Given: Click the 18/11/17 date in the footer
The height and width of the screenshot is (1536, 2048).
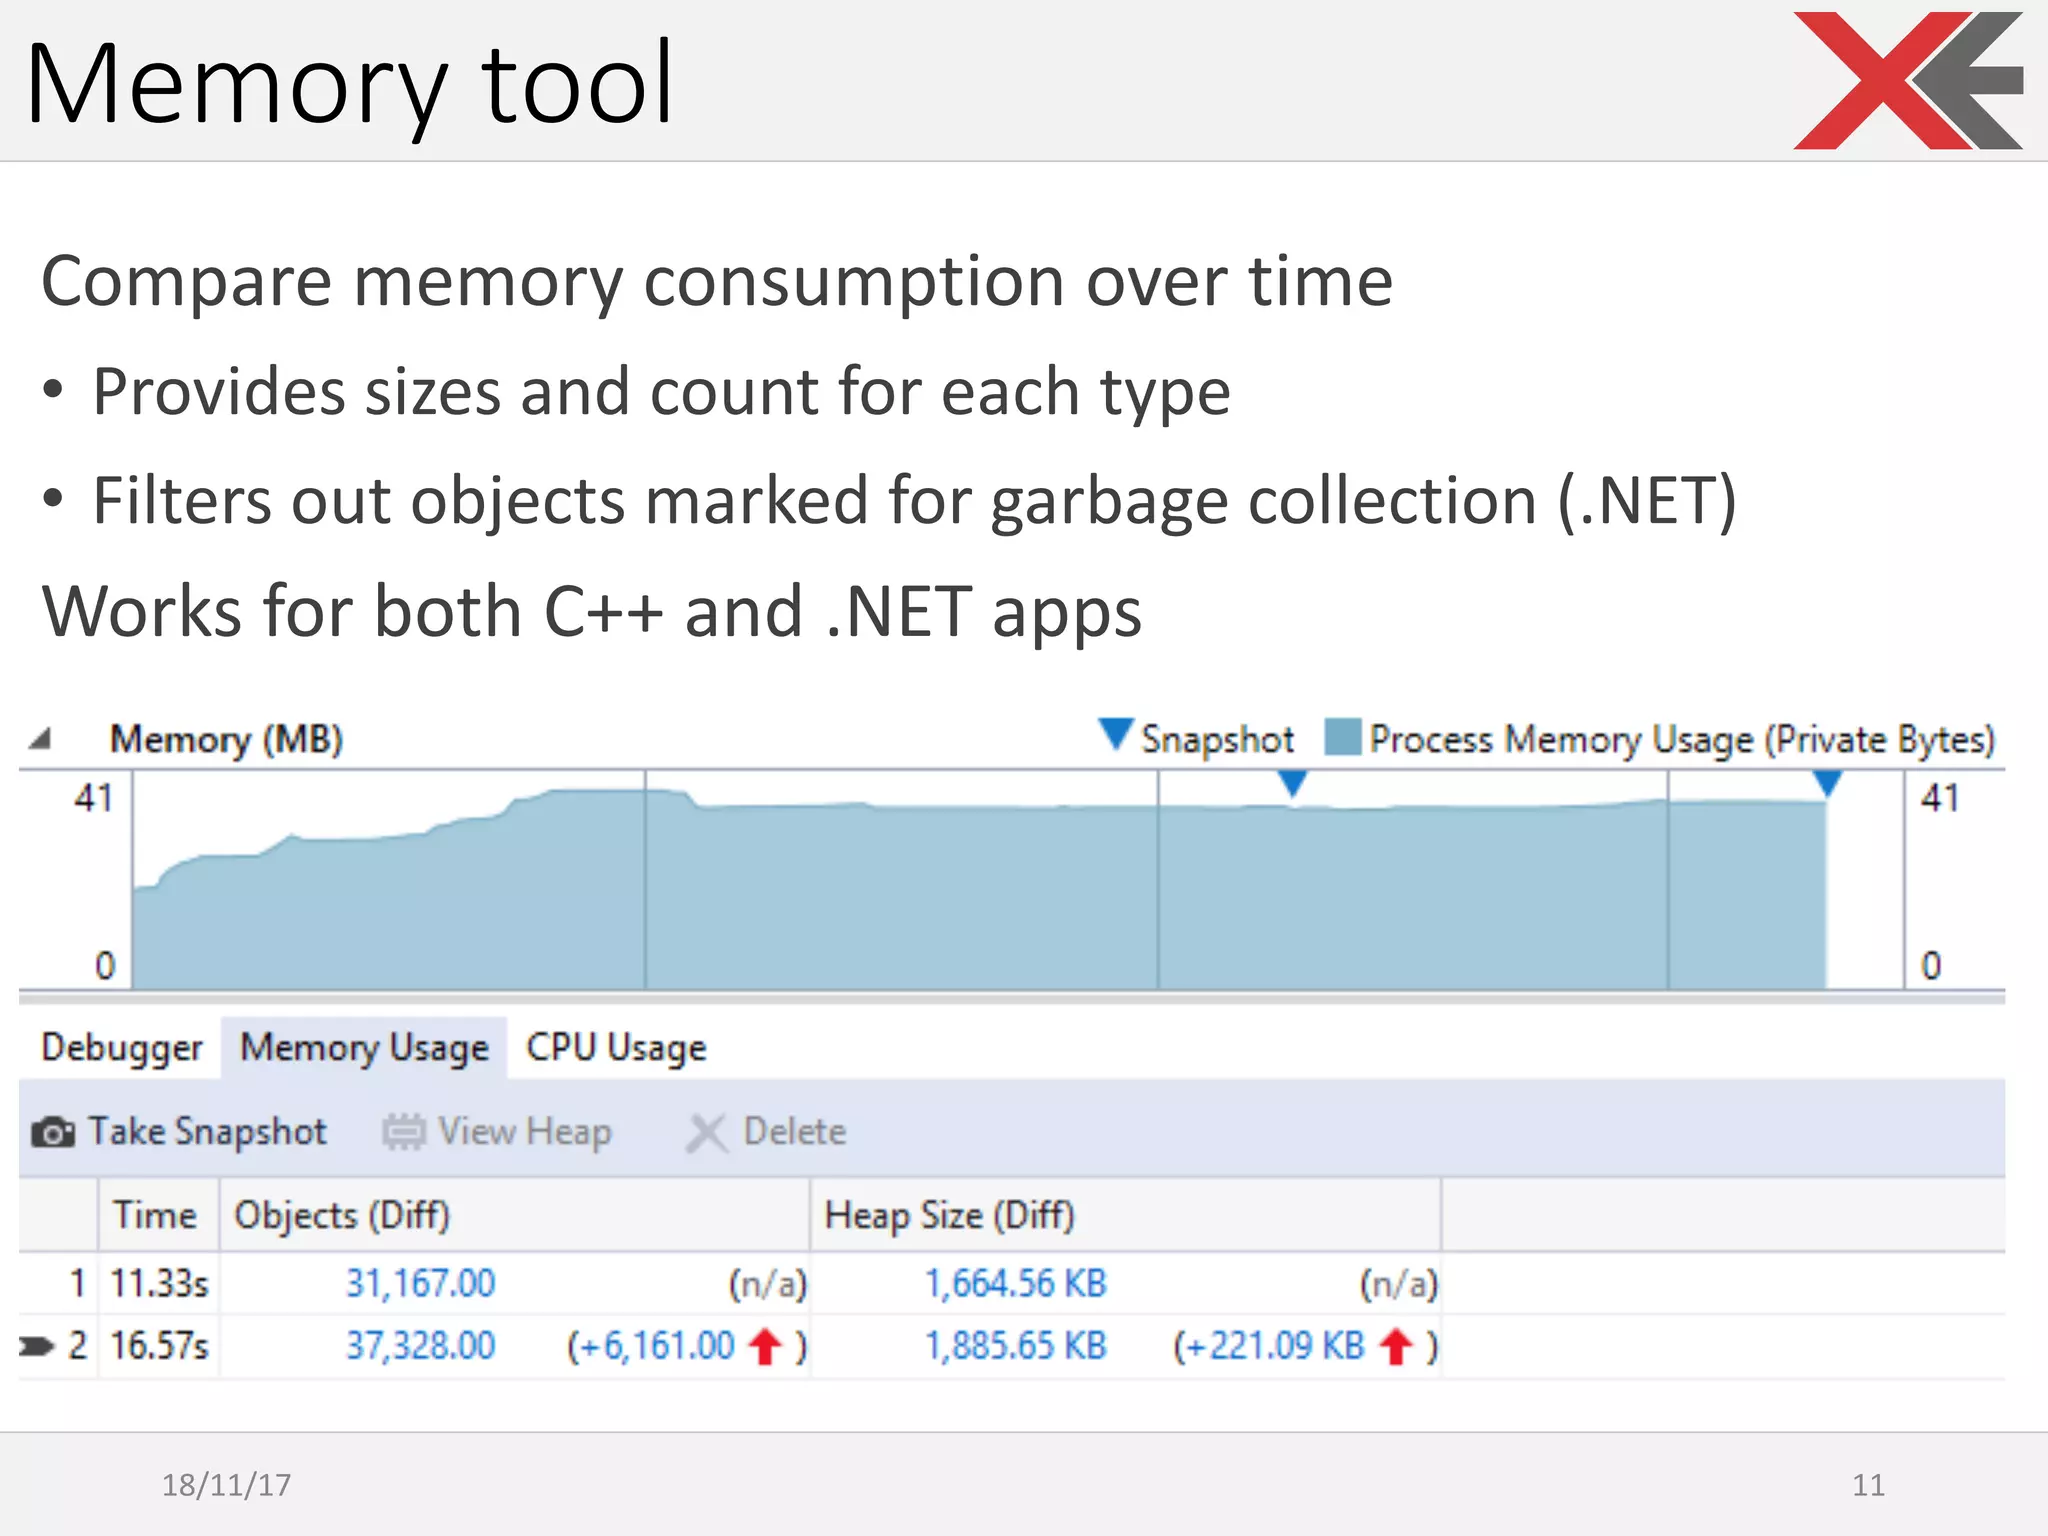Looking at the screenshot, I should (227, 1485).
